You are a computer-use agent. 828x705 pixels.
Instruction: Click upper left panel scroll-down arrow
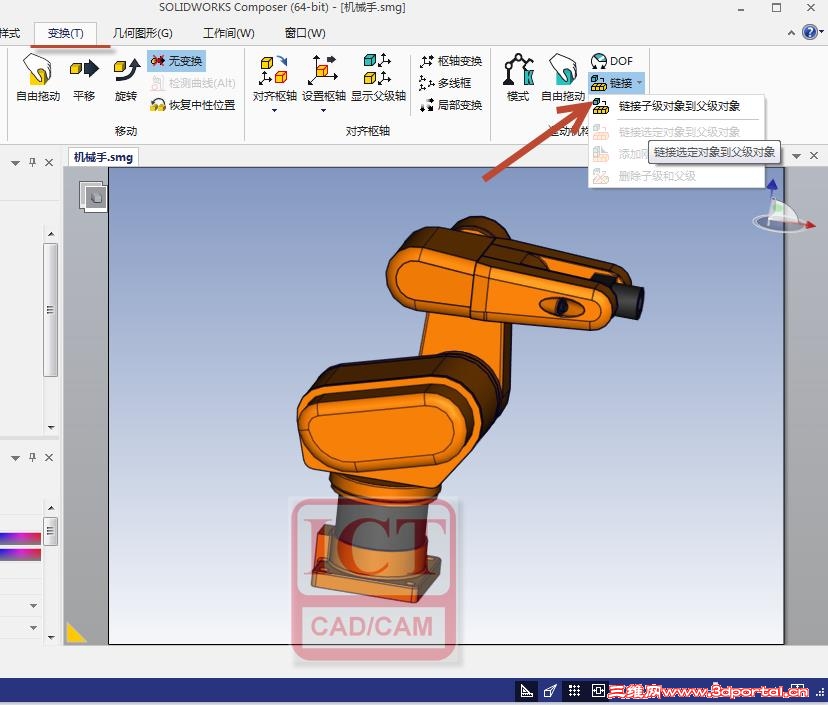pos(51,427)
